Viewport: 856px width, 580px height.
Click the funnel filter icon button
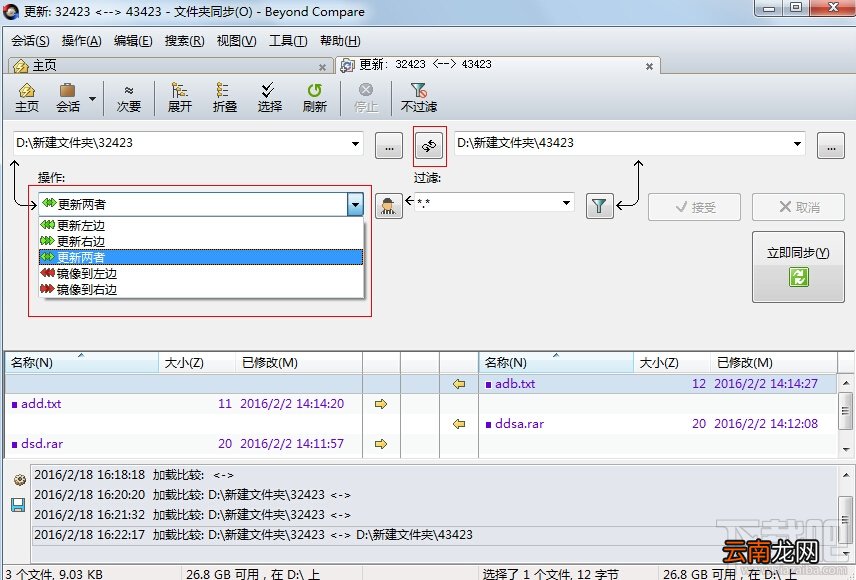pos(599,206)
